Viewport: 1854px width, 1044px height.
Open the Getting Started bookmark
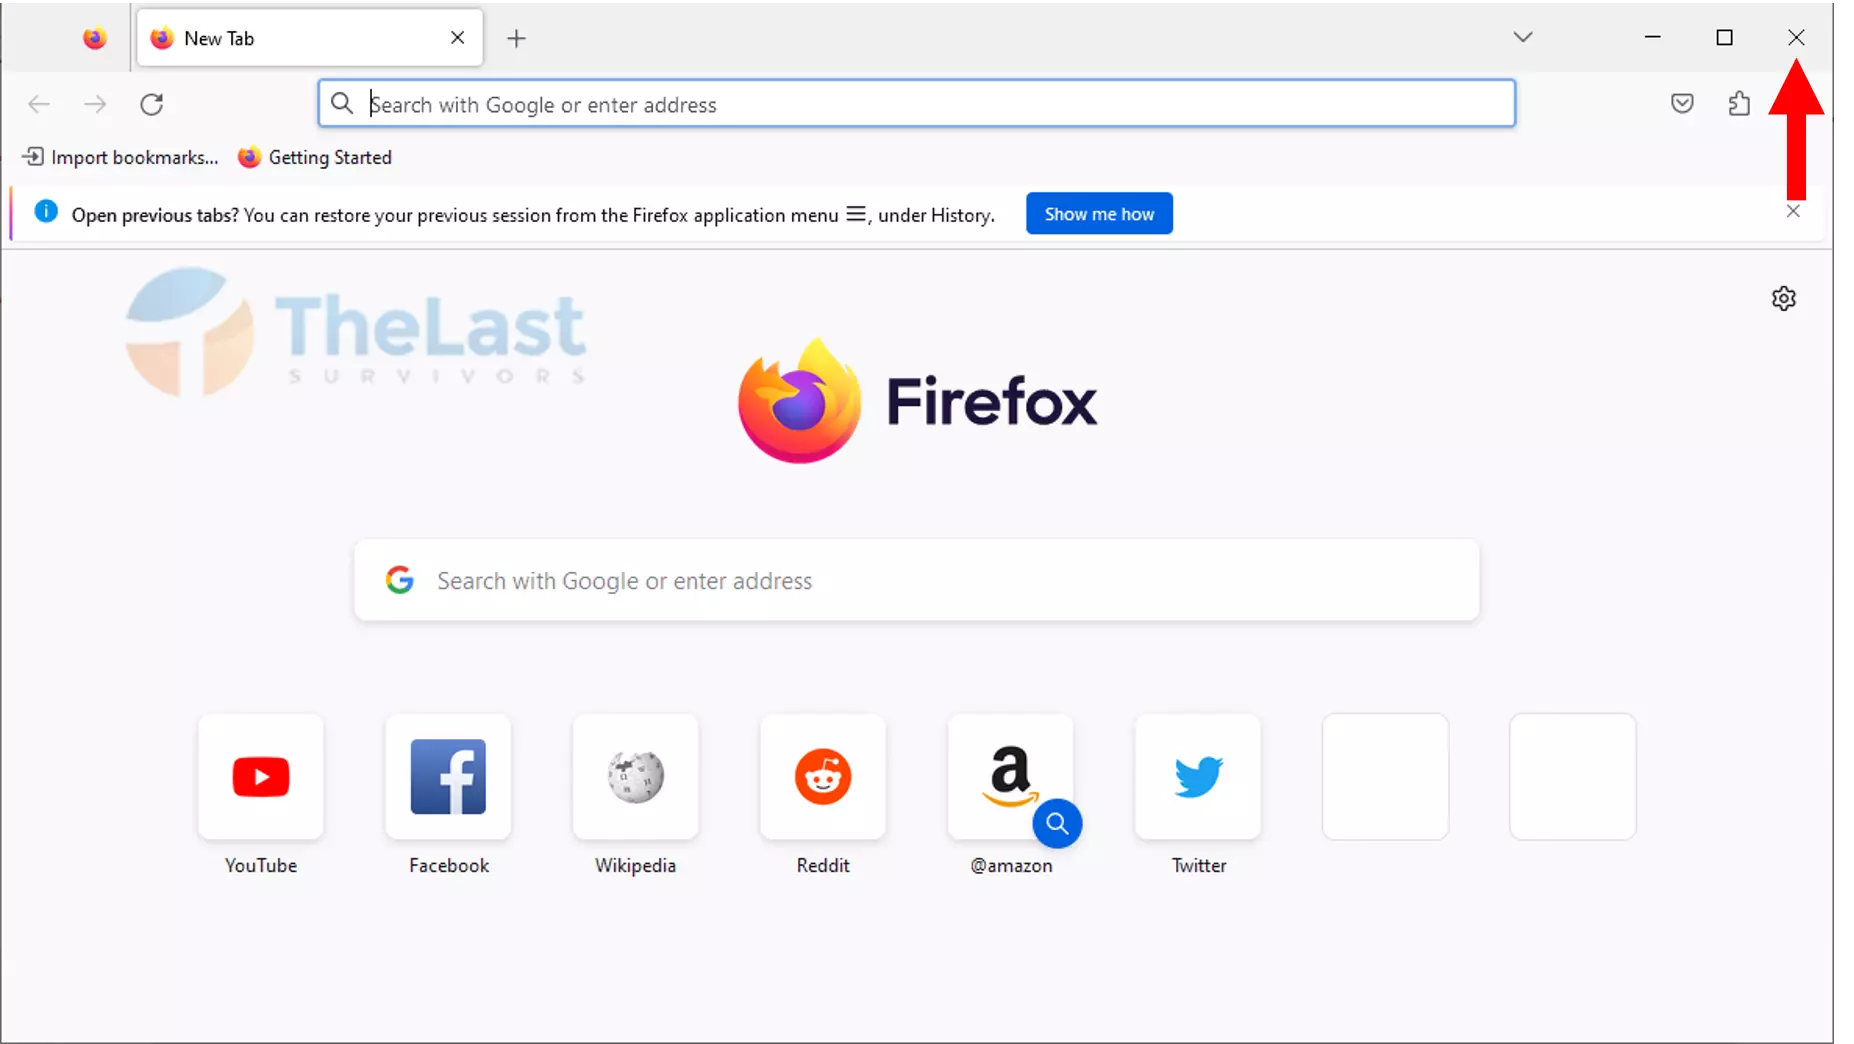(x=315, y=157)
